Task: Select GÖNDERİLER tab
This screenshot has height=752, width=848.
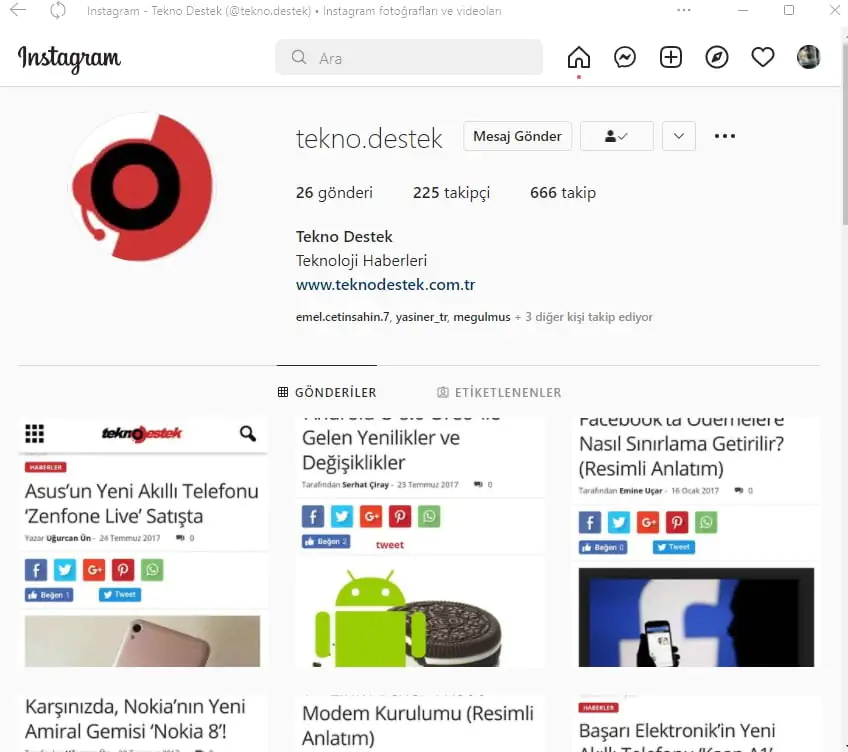Action: (327, 392)
